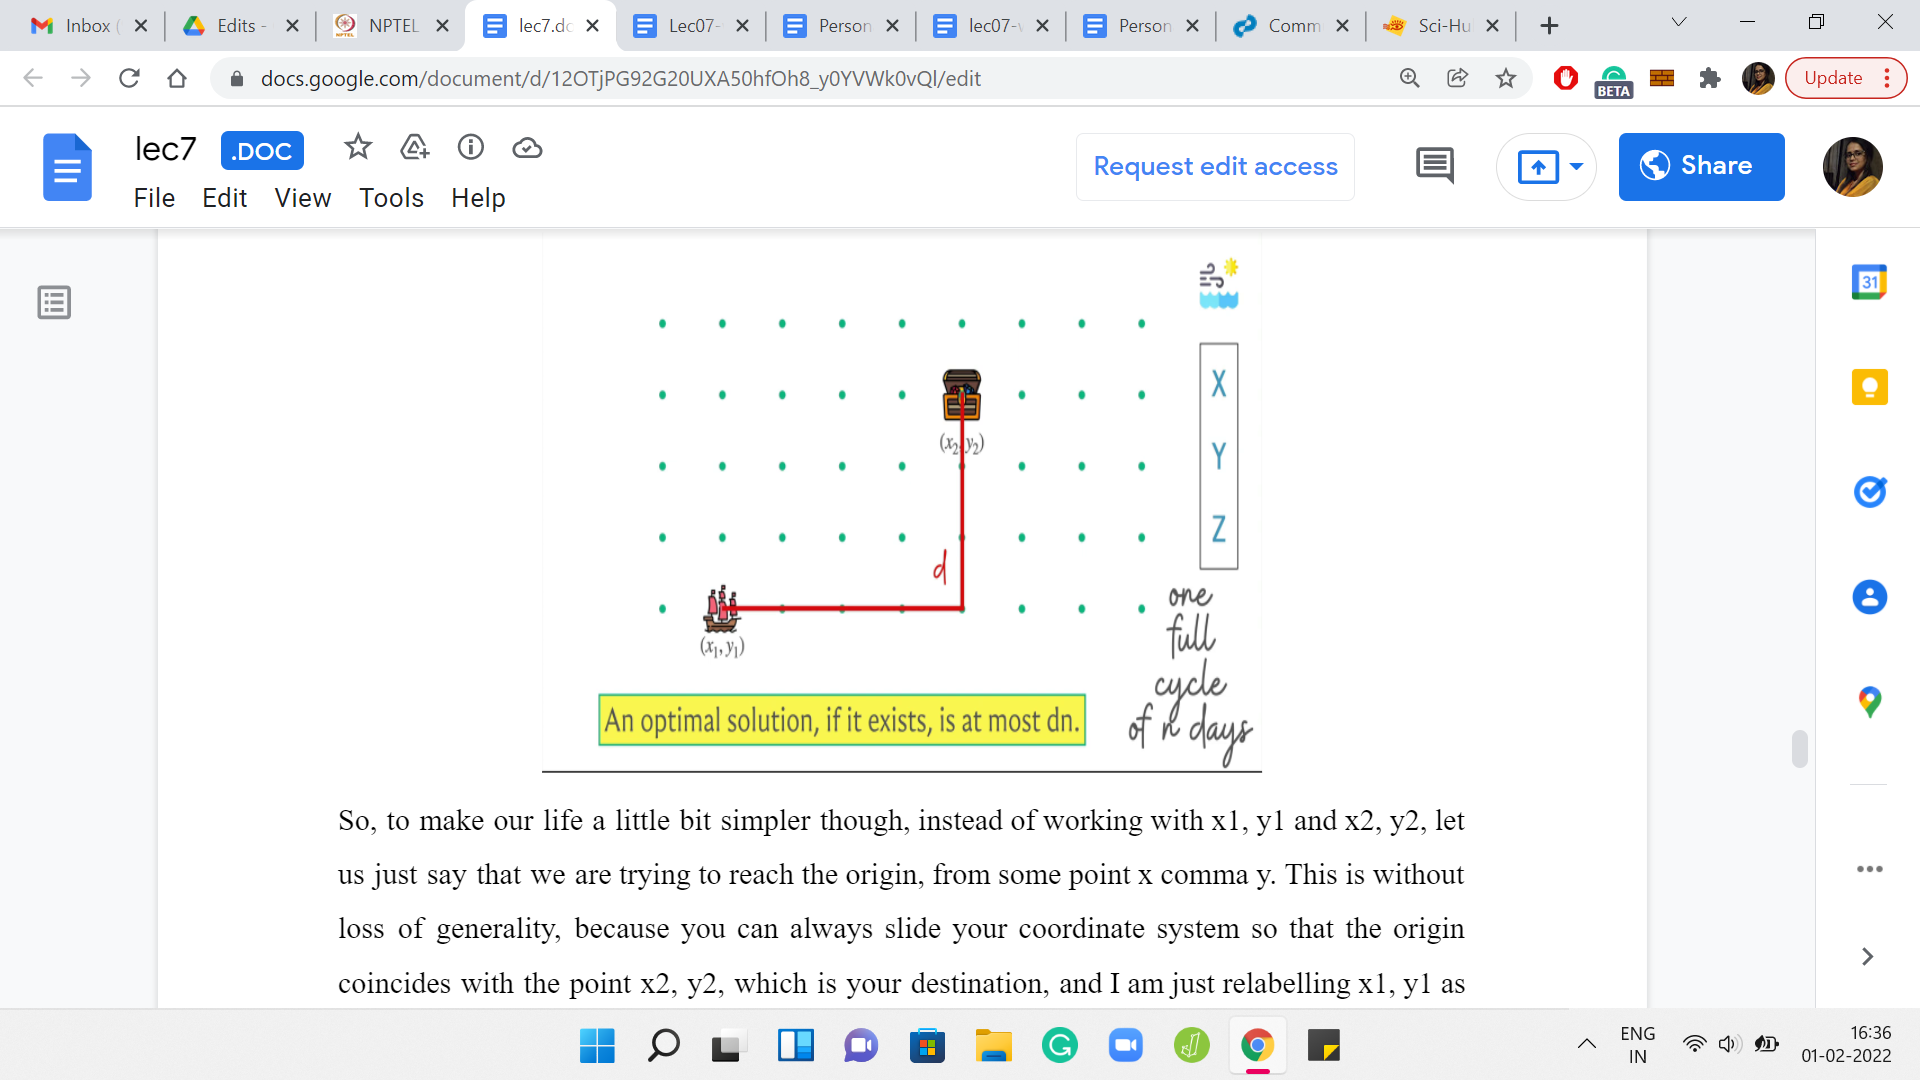This screenshot has width=1920, height=1080.
Task: Open the tab search dropdown arrow
Action: point(1678,23)
